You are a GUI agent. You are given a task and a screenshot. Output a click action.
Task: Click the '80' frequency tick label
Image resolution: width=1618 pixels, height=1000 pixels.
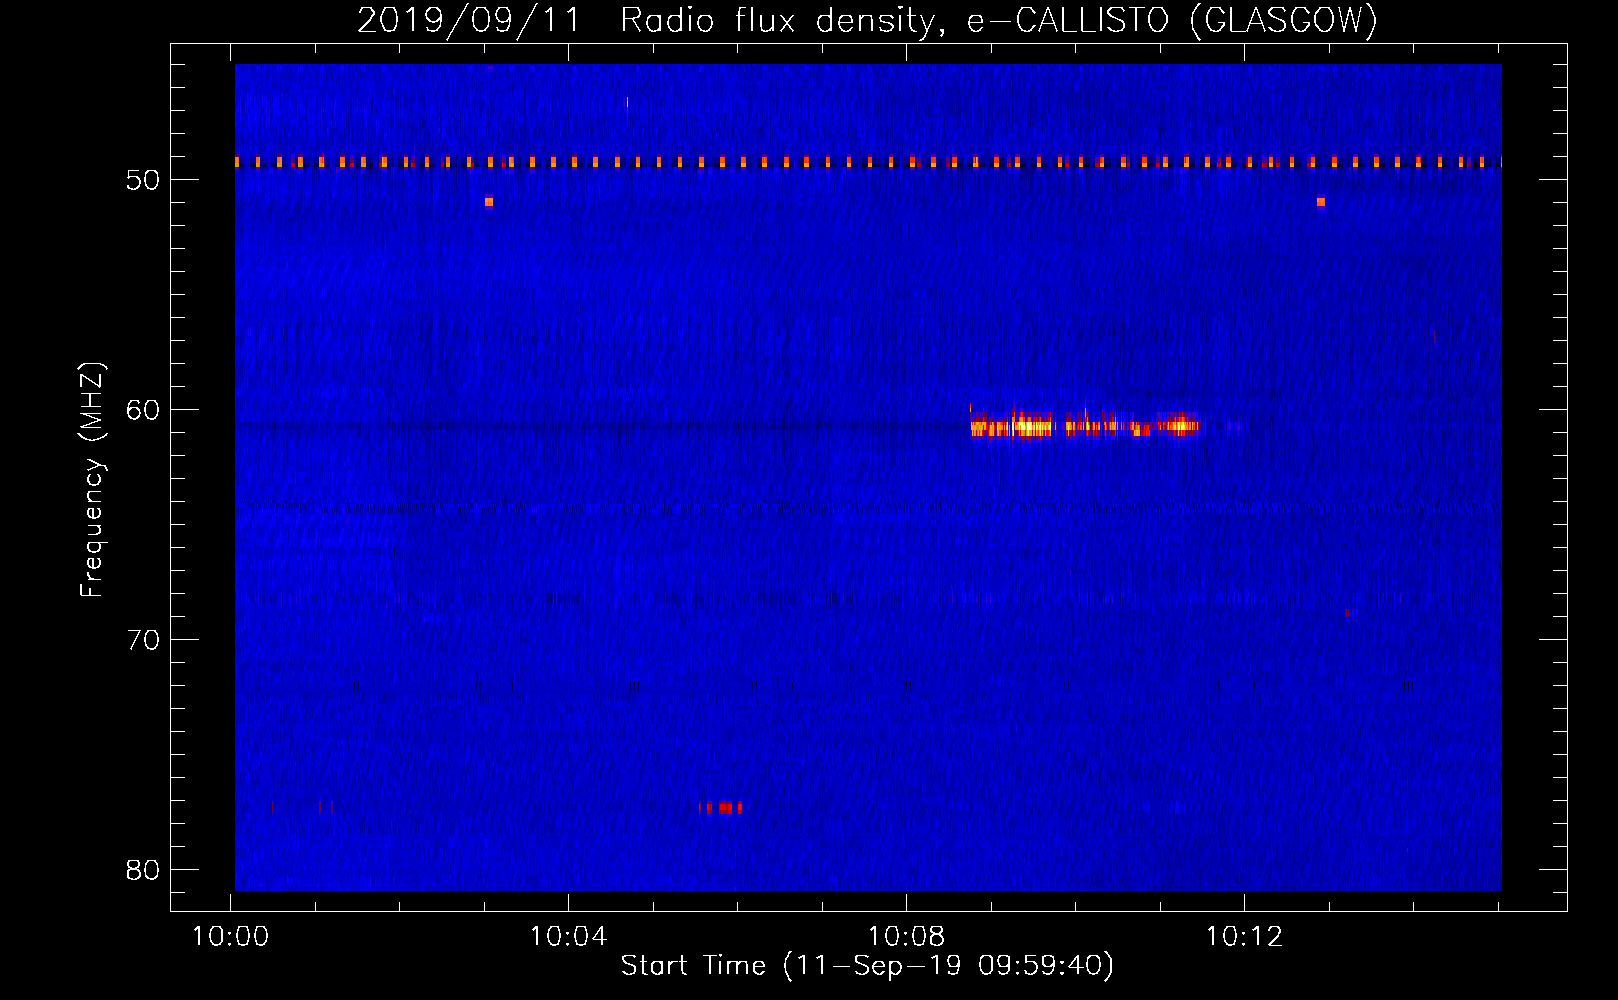click(143, 870)
